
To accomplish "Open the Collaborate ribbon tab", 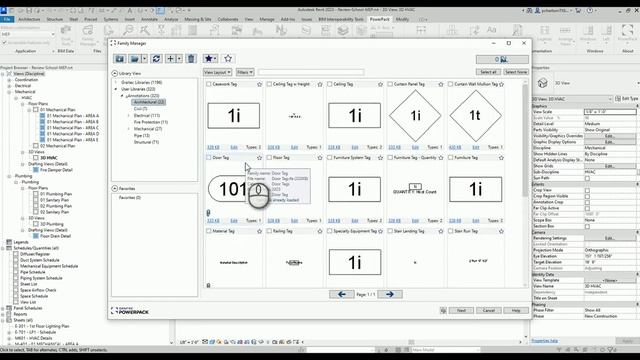I will 228,19.
